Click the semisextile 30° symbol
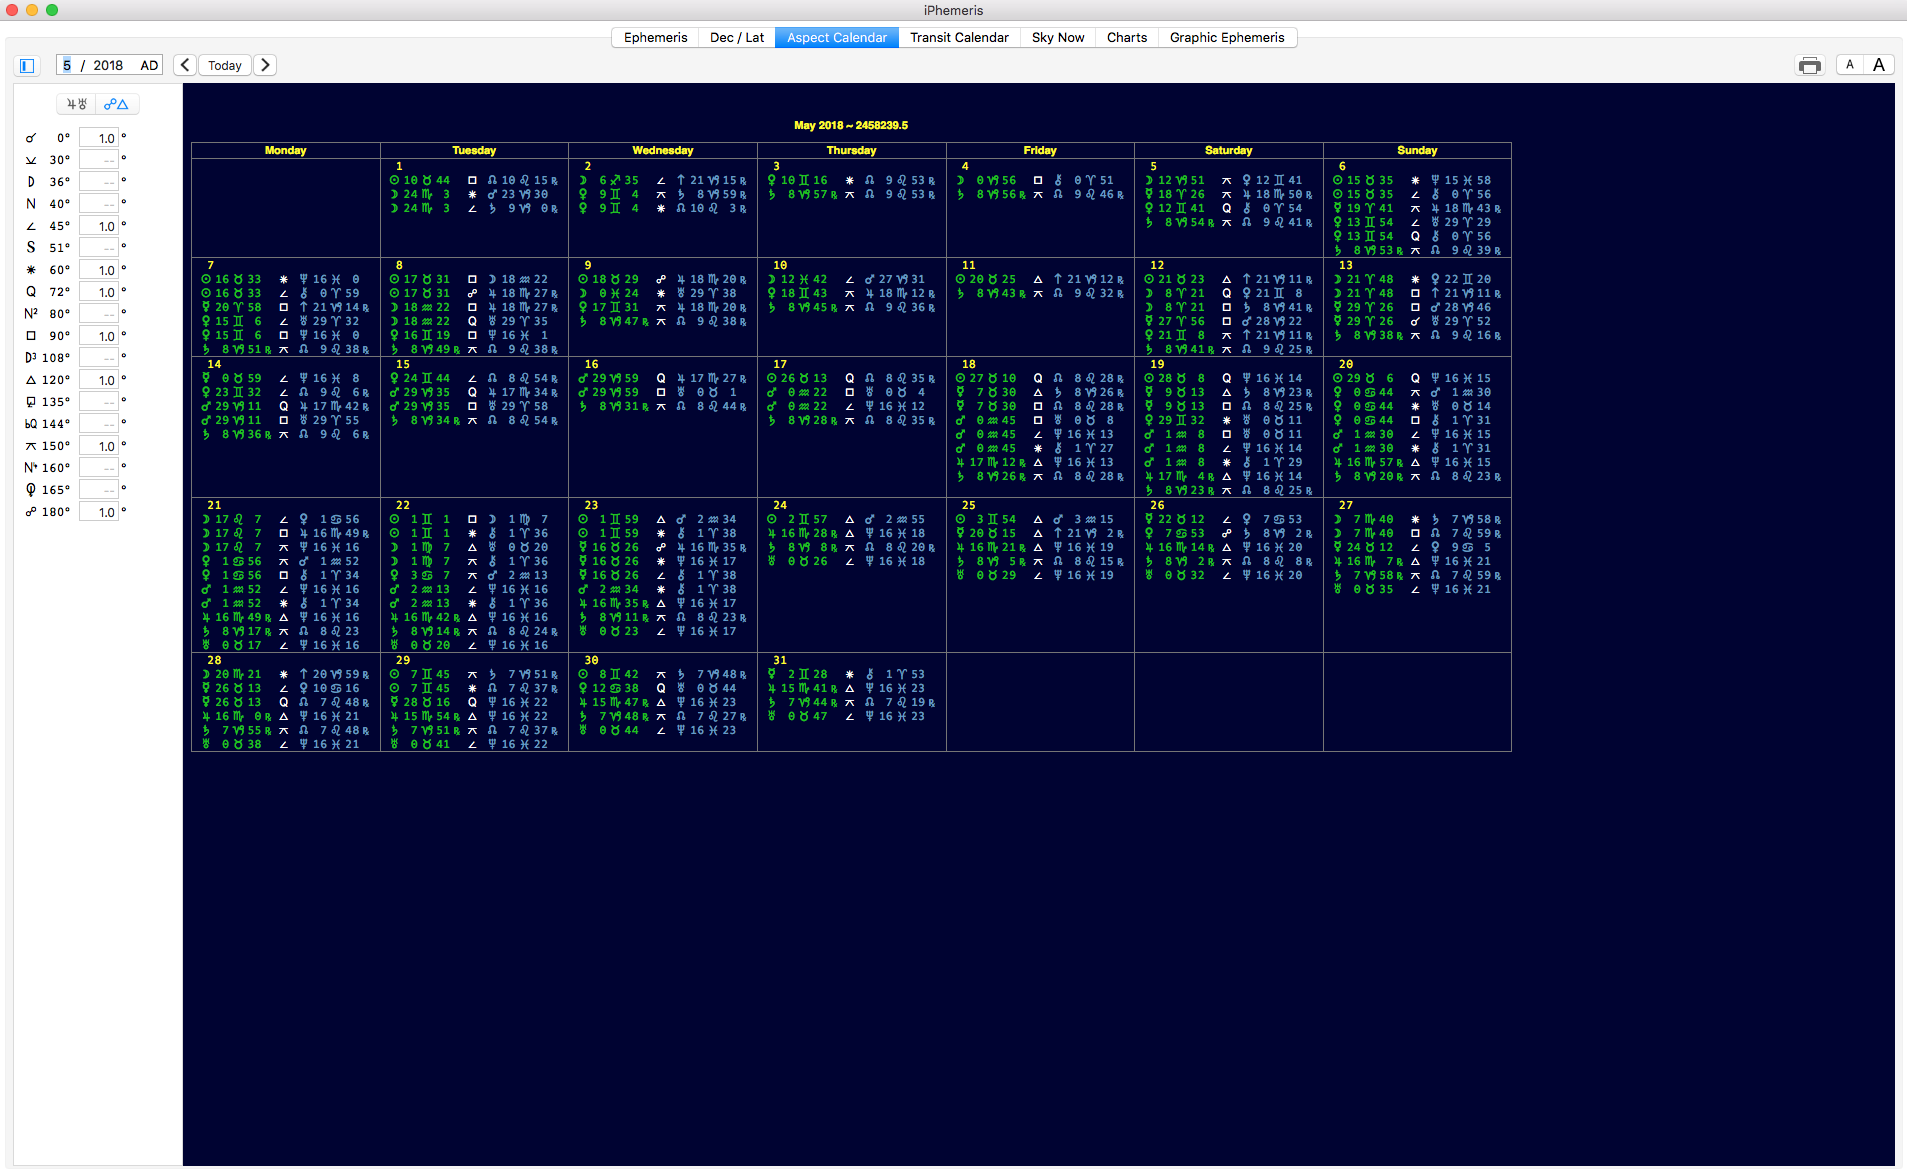The image size is (1907, 1176). 31,160
